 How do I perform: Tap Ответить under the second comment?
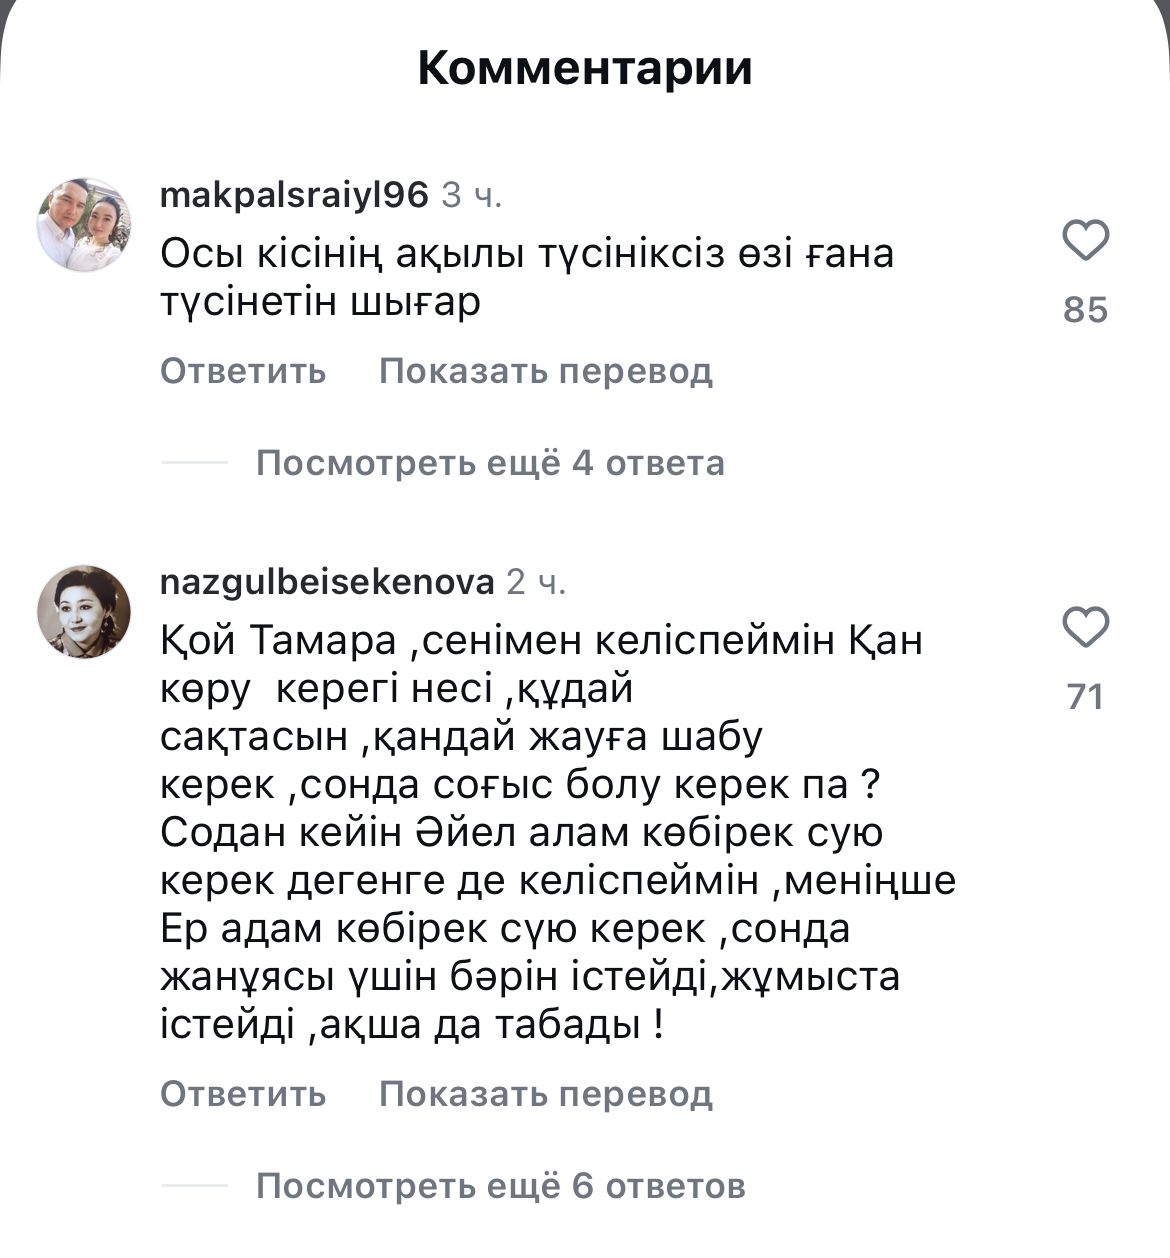point(242,1095)
